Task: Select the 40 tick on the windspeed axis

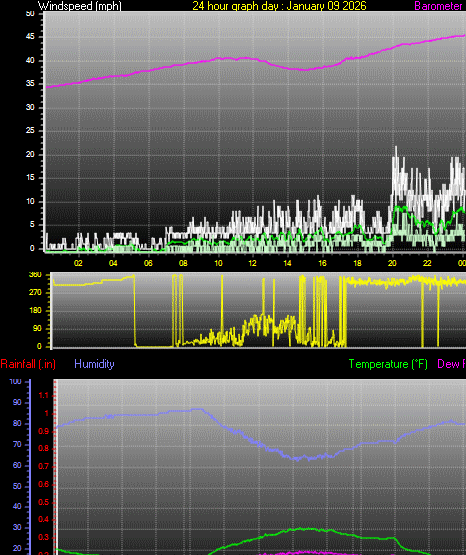Action: (30, 60)
